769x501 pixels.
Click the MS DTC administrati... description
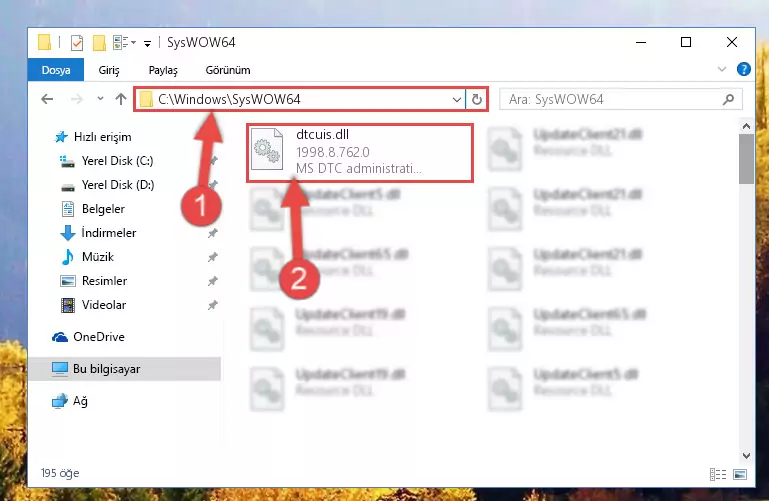359,169
